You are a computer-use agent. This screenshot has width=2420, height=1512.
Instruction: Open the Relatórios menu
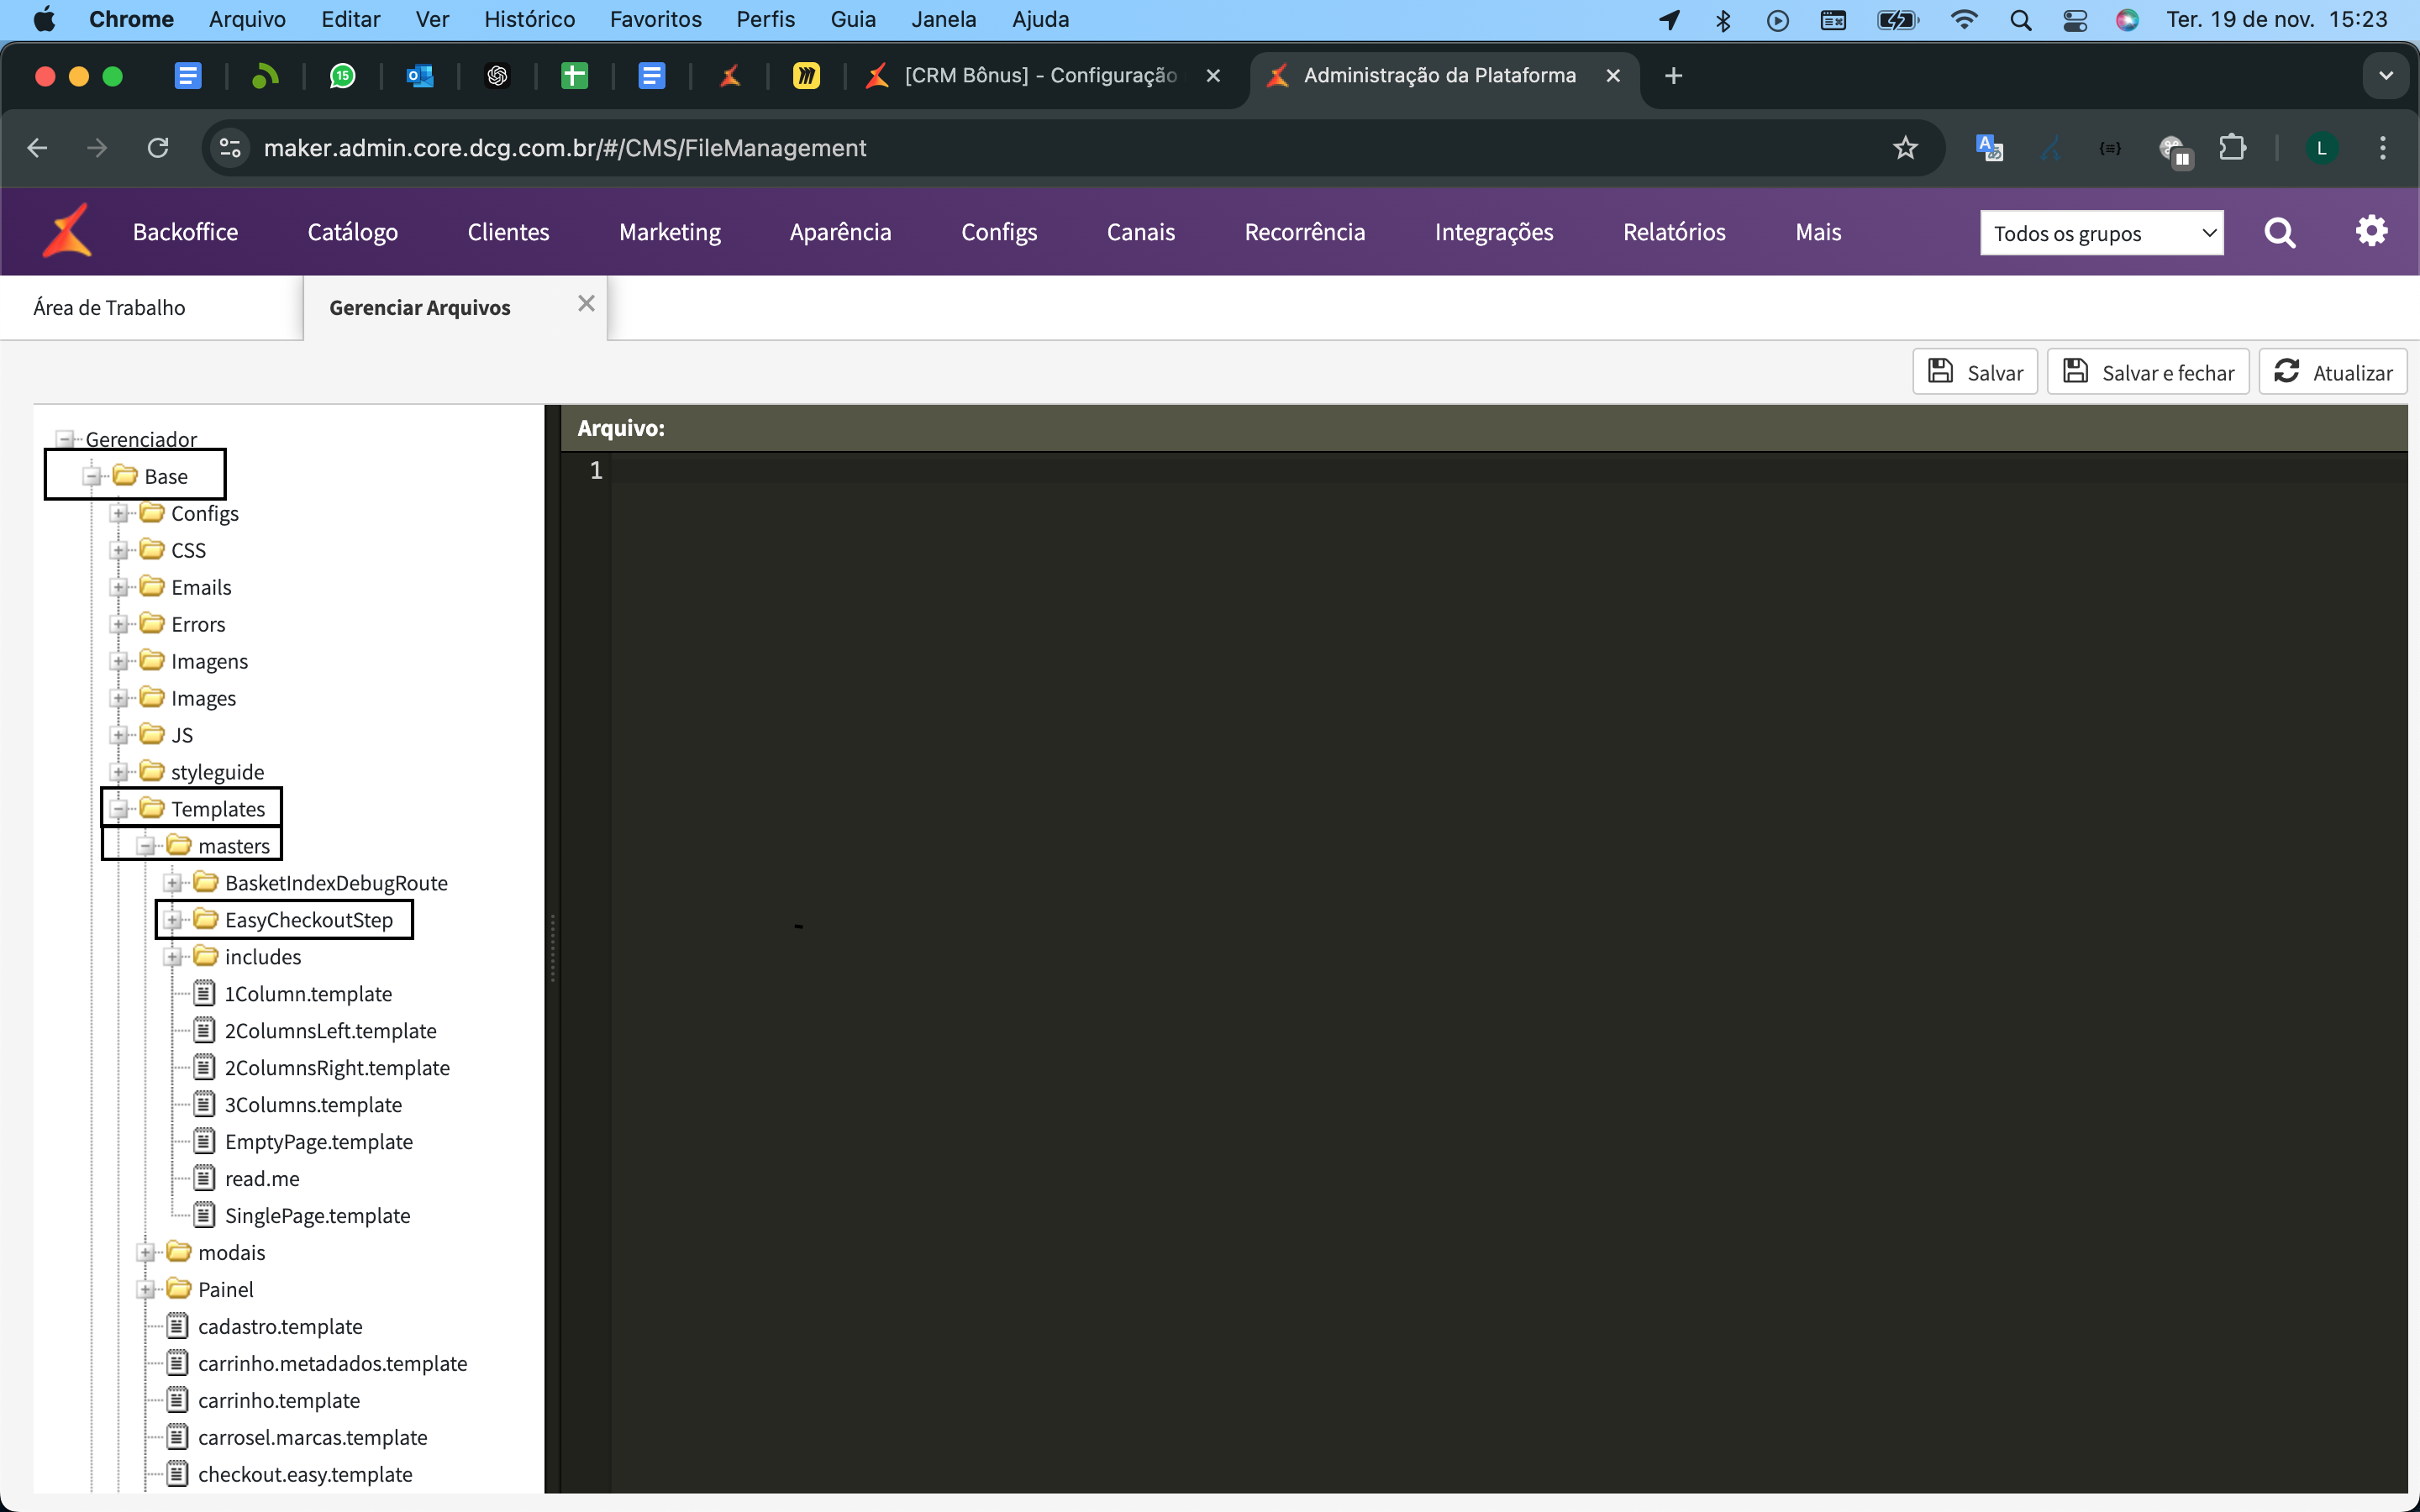point(1674,232)
